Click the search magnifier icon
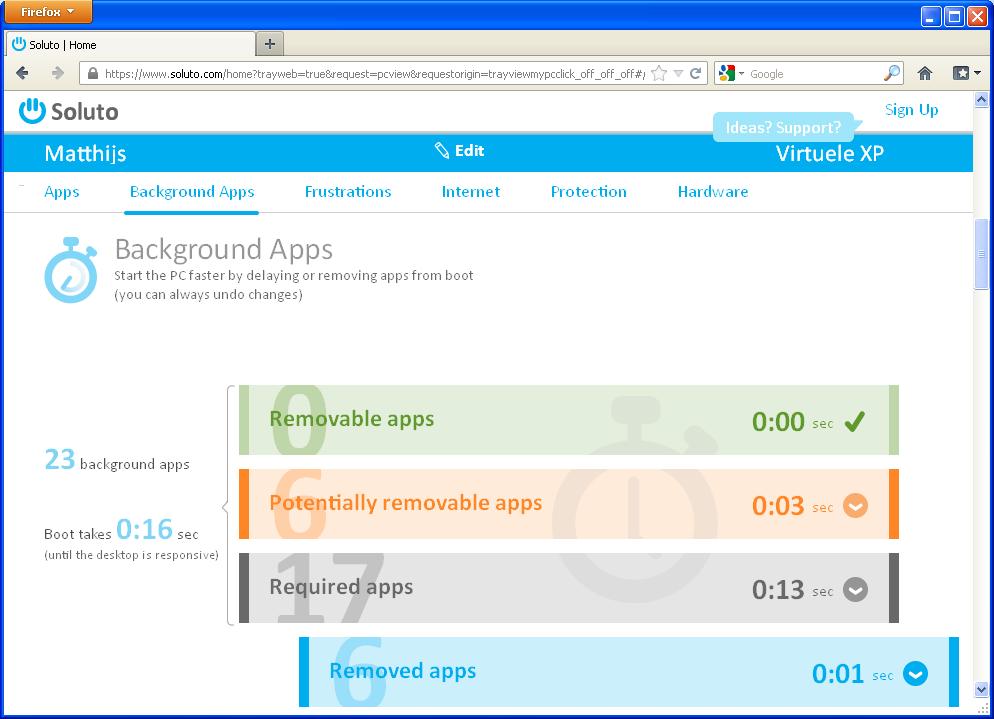The height and width of the screenshot is (719, 994). tap(891, 73)
